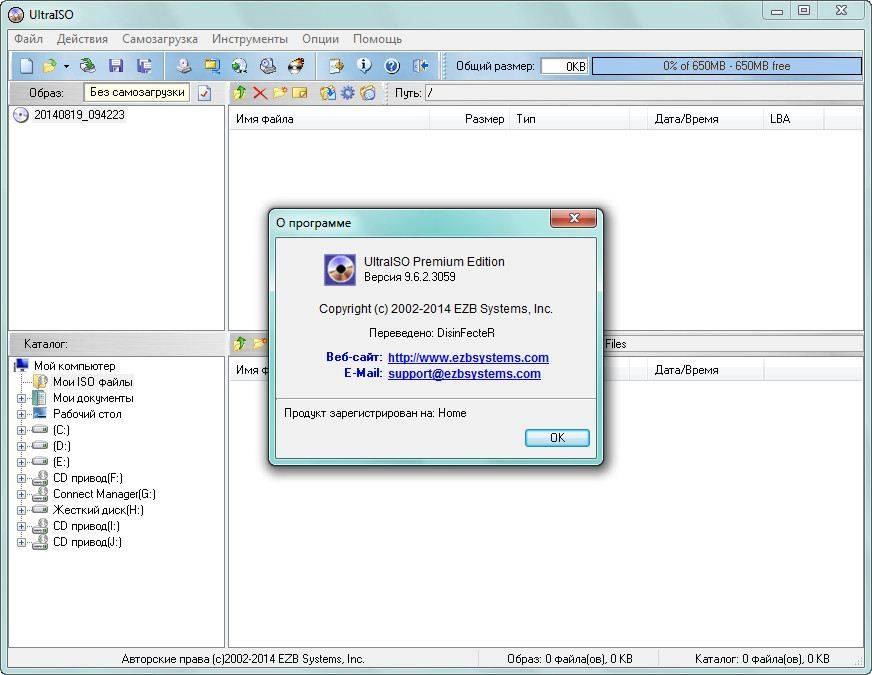Click the Compress ISO disc icon
This screenshot has width=872, height=675.
point(240,66)
